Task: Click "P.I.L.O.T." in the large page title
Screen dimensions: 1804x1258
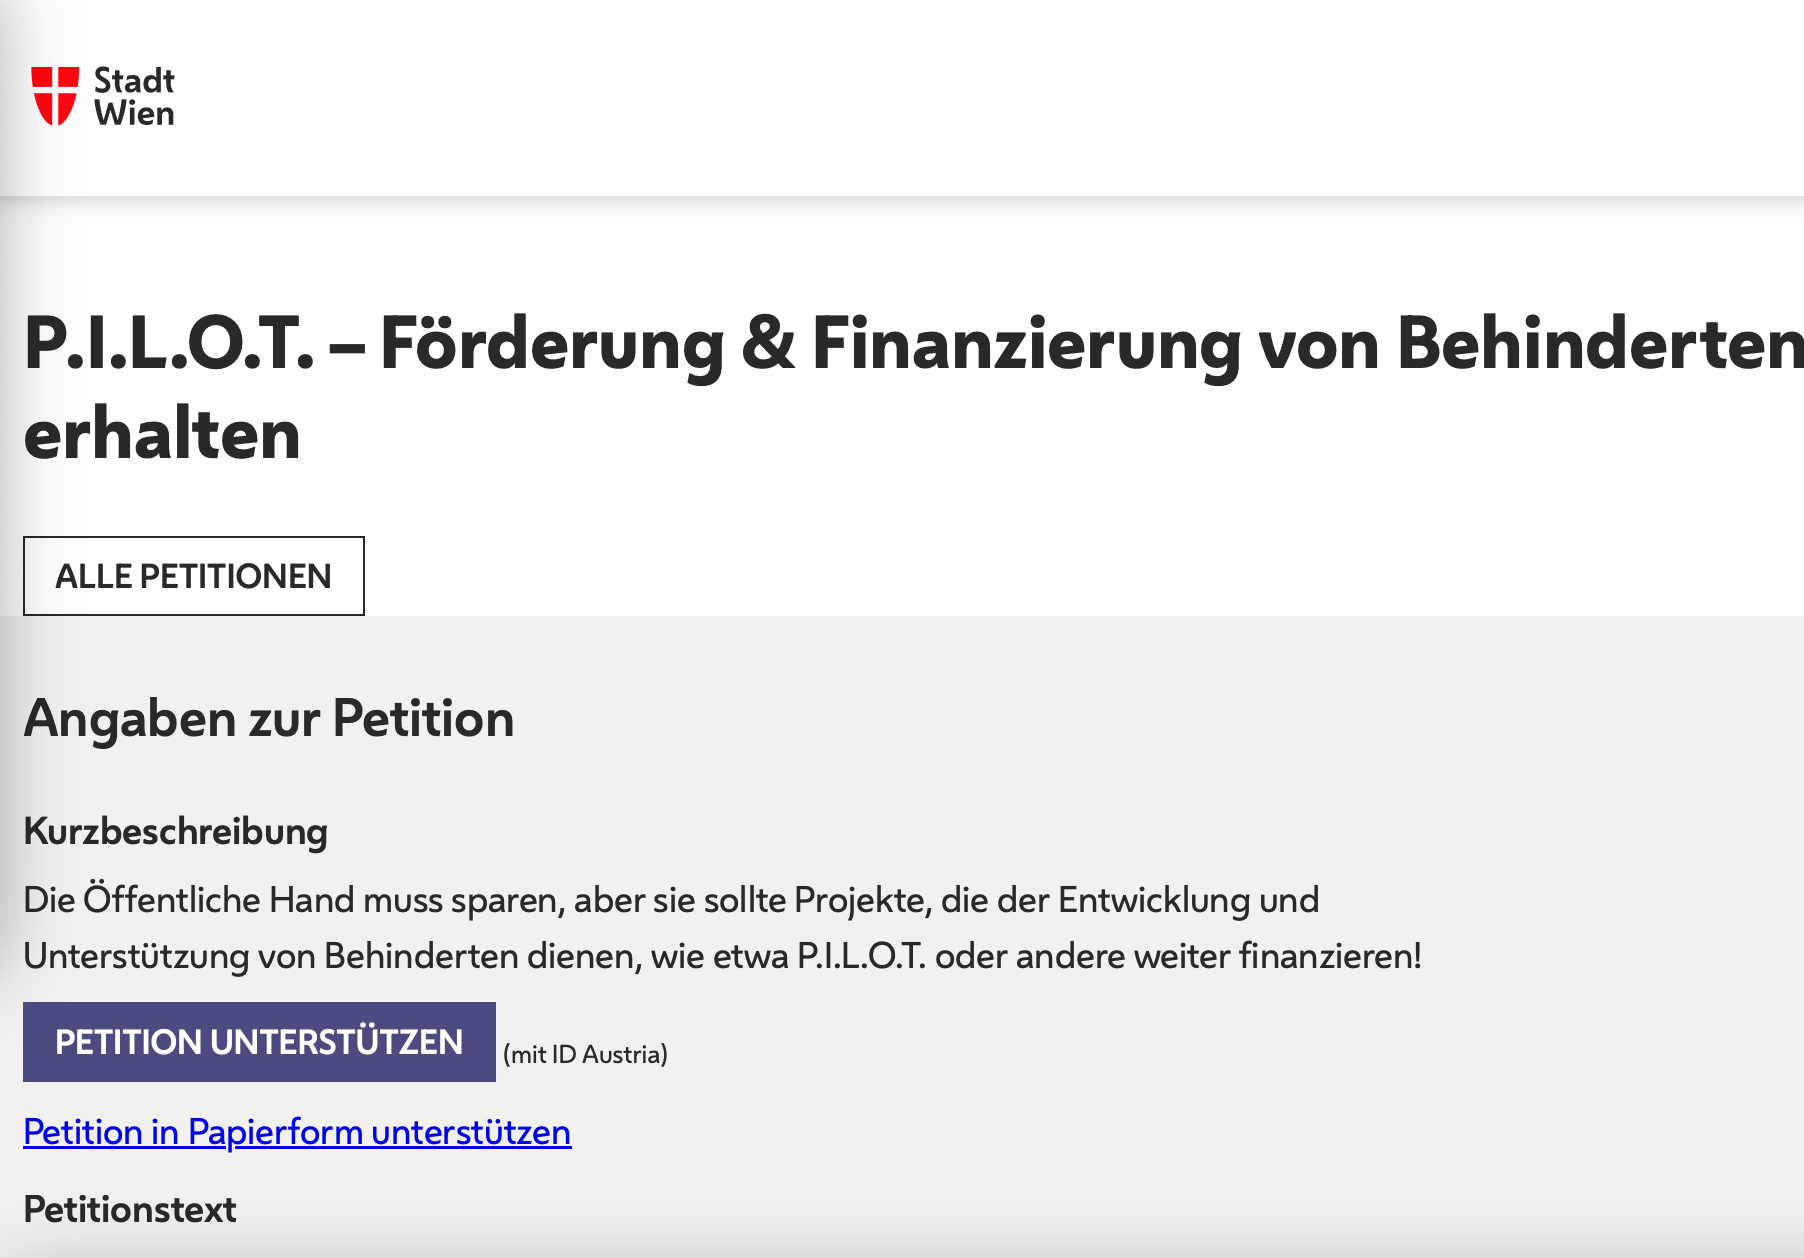Action: pyautogui.click(x=168, y=344)
